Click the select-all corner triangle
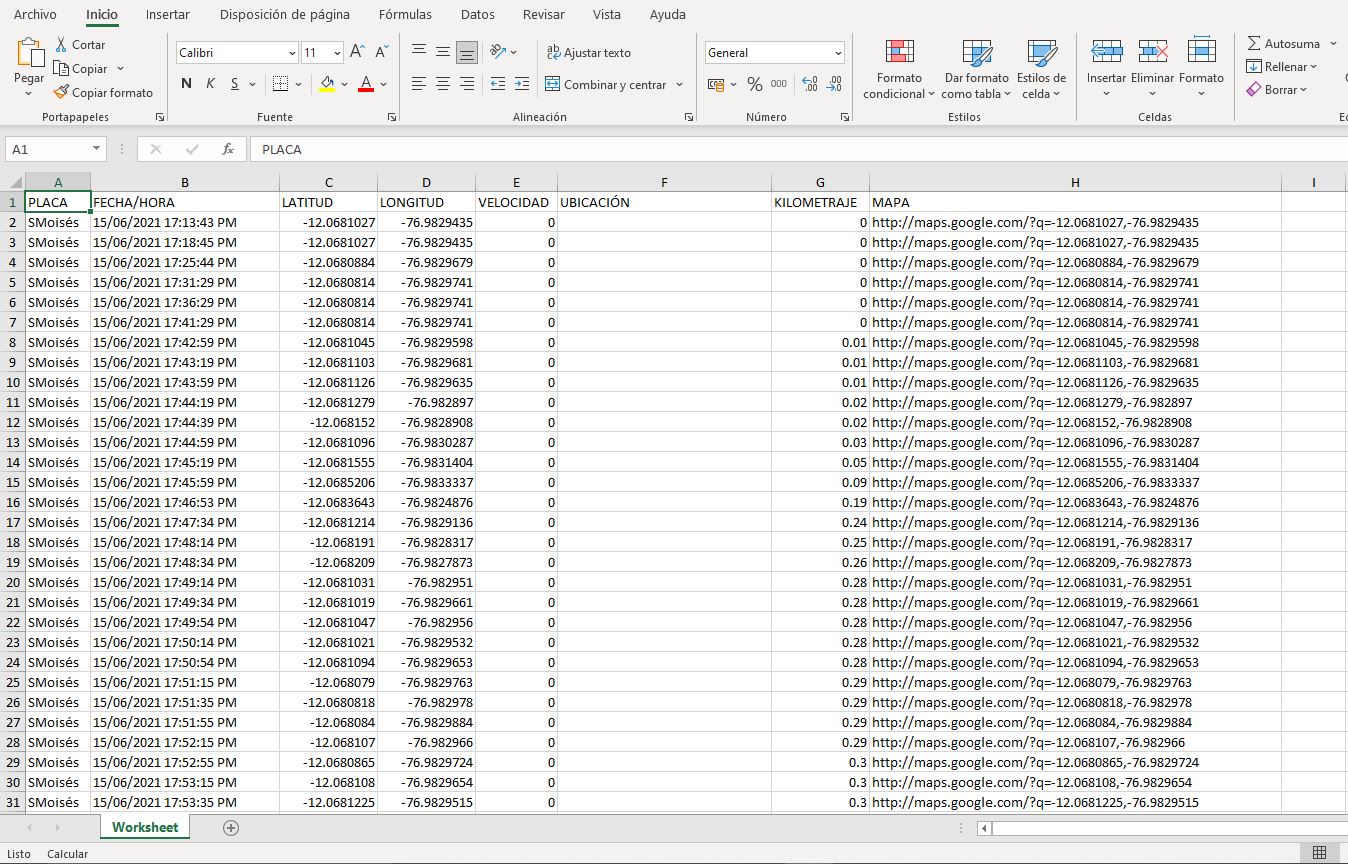1348x864 pixels. tap(15, 182)
